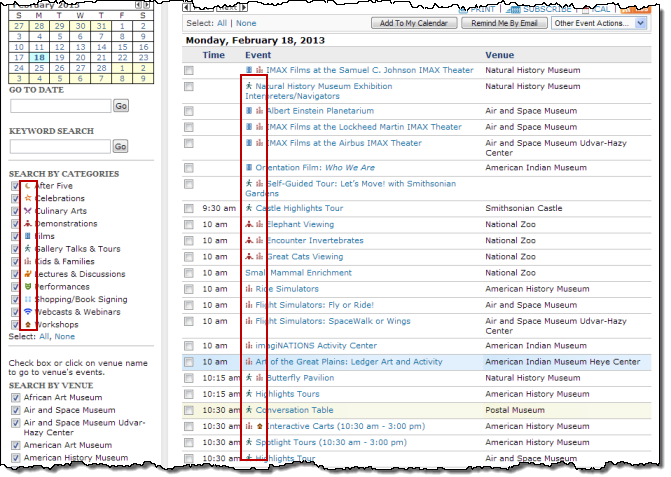Open Natural History Museum Exhibition Interpreters event
671x477 pixels.
[318, 91]
